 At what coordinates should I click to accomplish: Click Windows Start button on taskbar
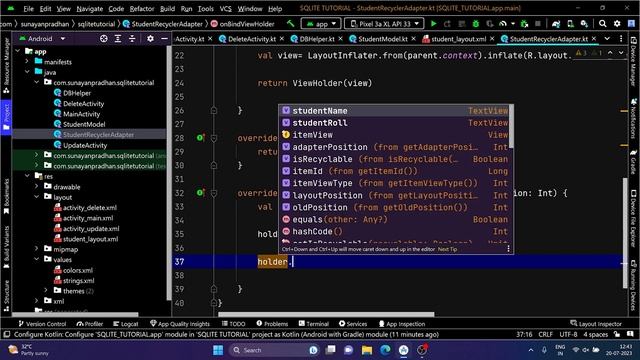point(218,350)
